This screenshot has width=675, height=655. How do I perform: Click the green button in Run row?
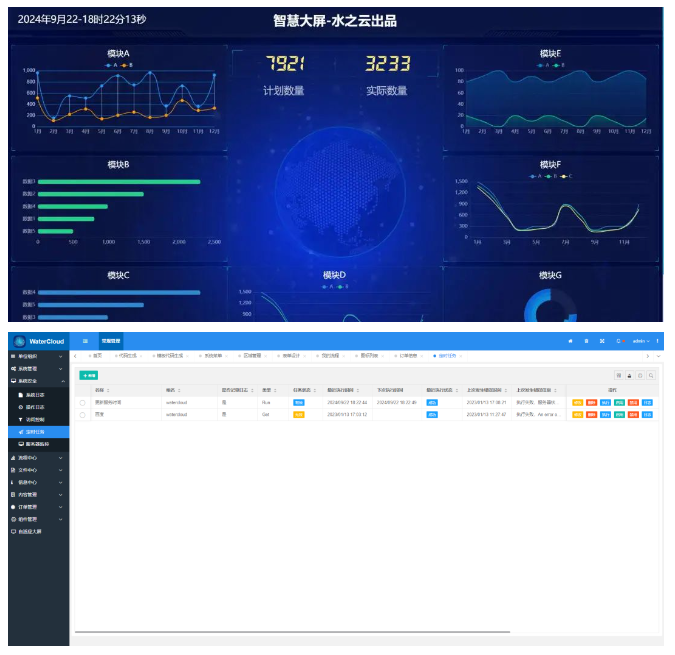click(619, 402)
